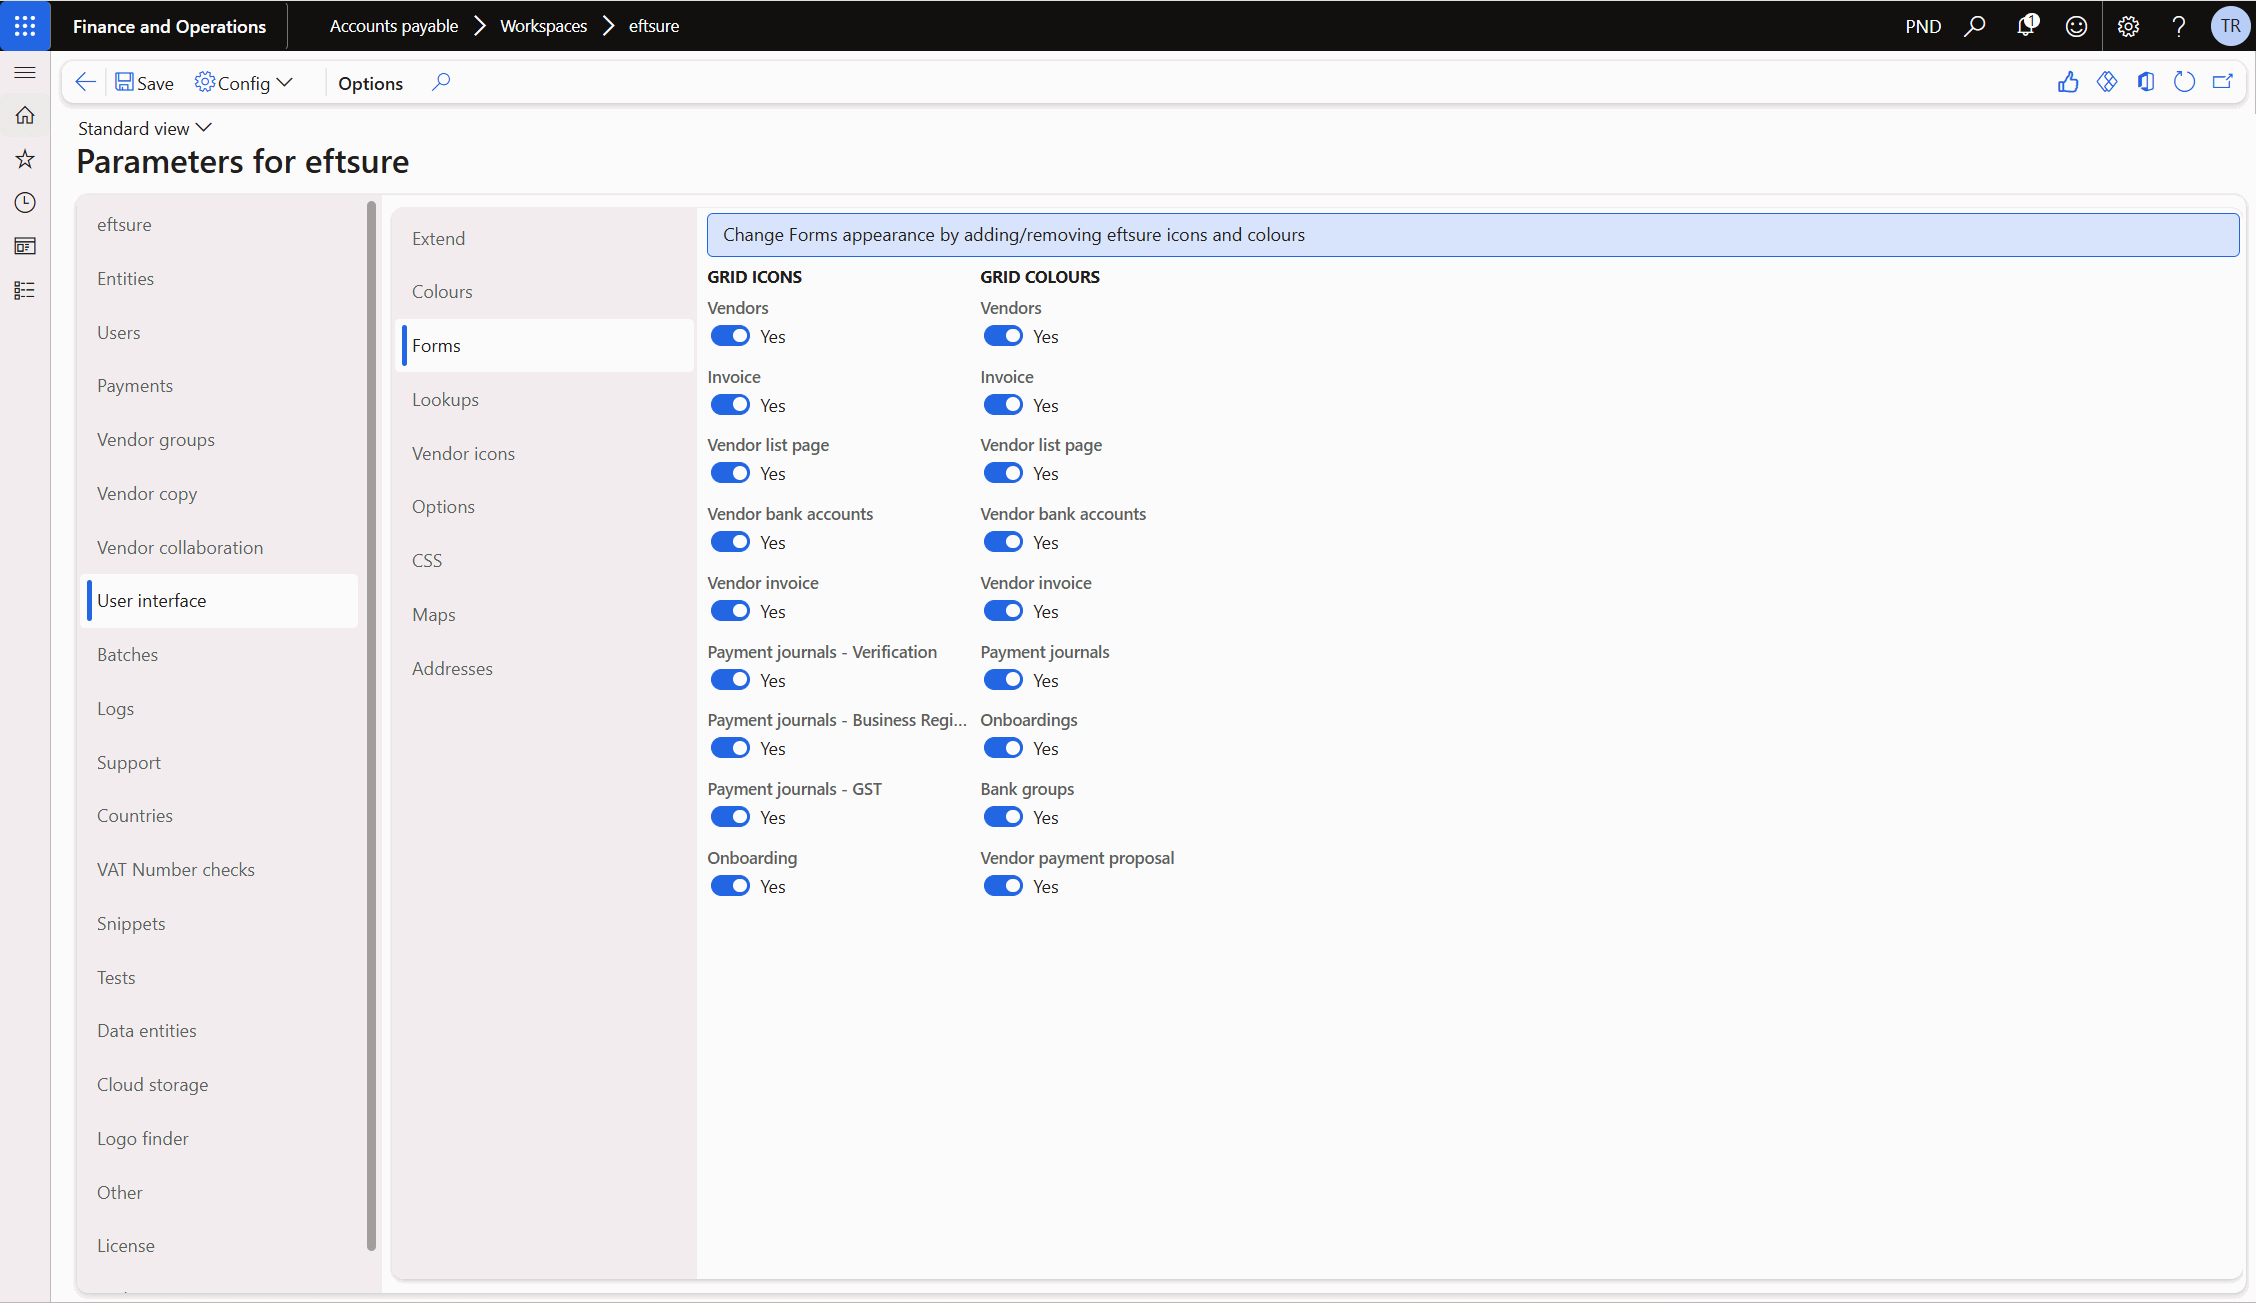This screenshot has width=2256, height=1303.
Task: Open the Config dropdown menu
Action: click(243, 83)
